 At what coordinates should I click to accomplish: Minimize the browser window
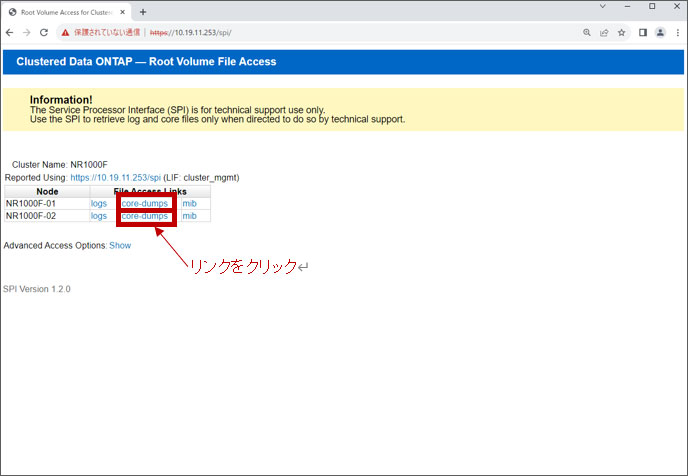627,6
